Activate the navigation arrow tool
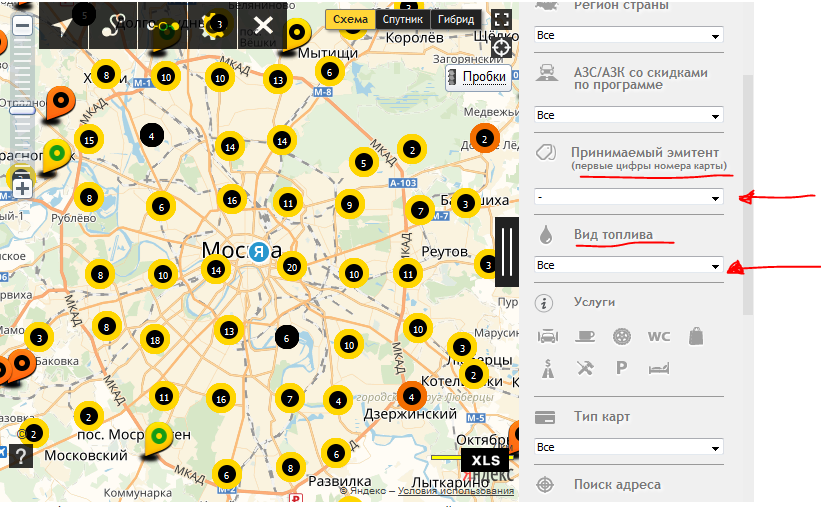 [64, 25]
